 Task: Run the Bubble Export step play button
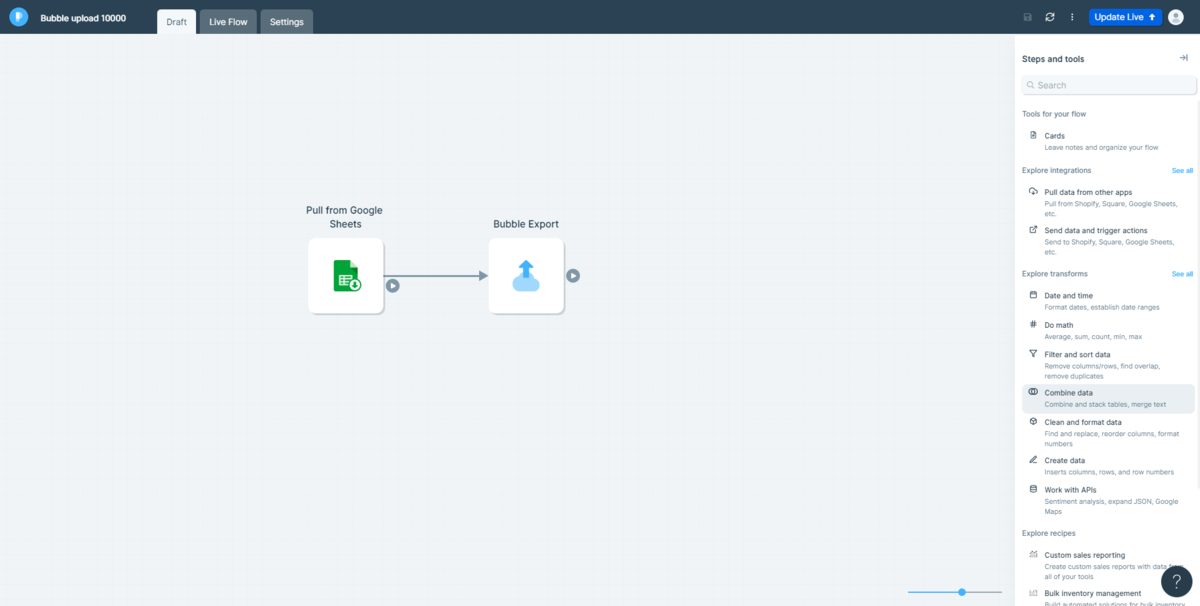573,275
